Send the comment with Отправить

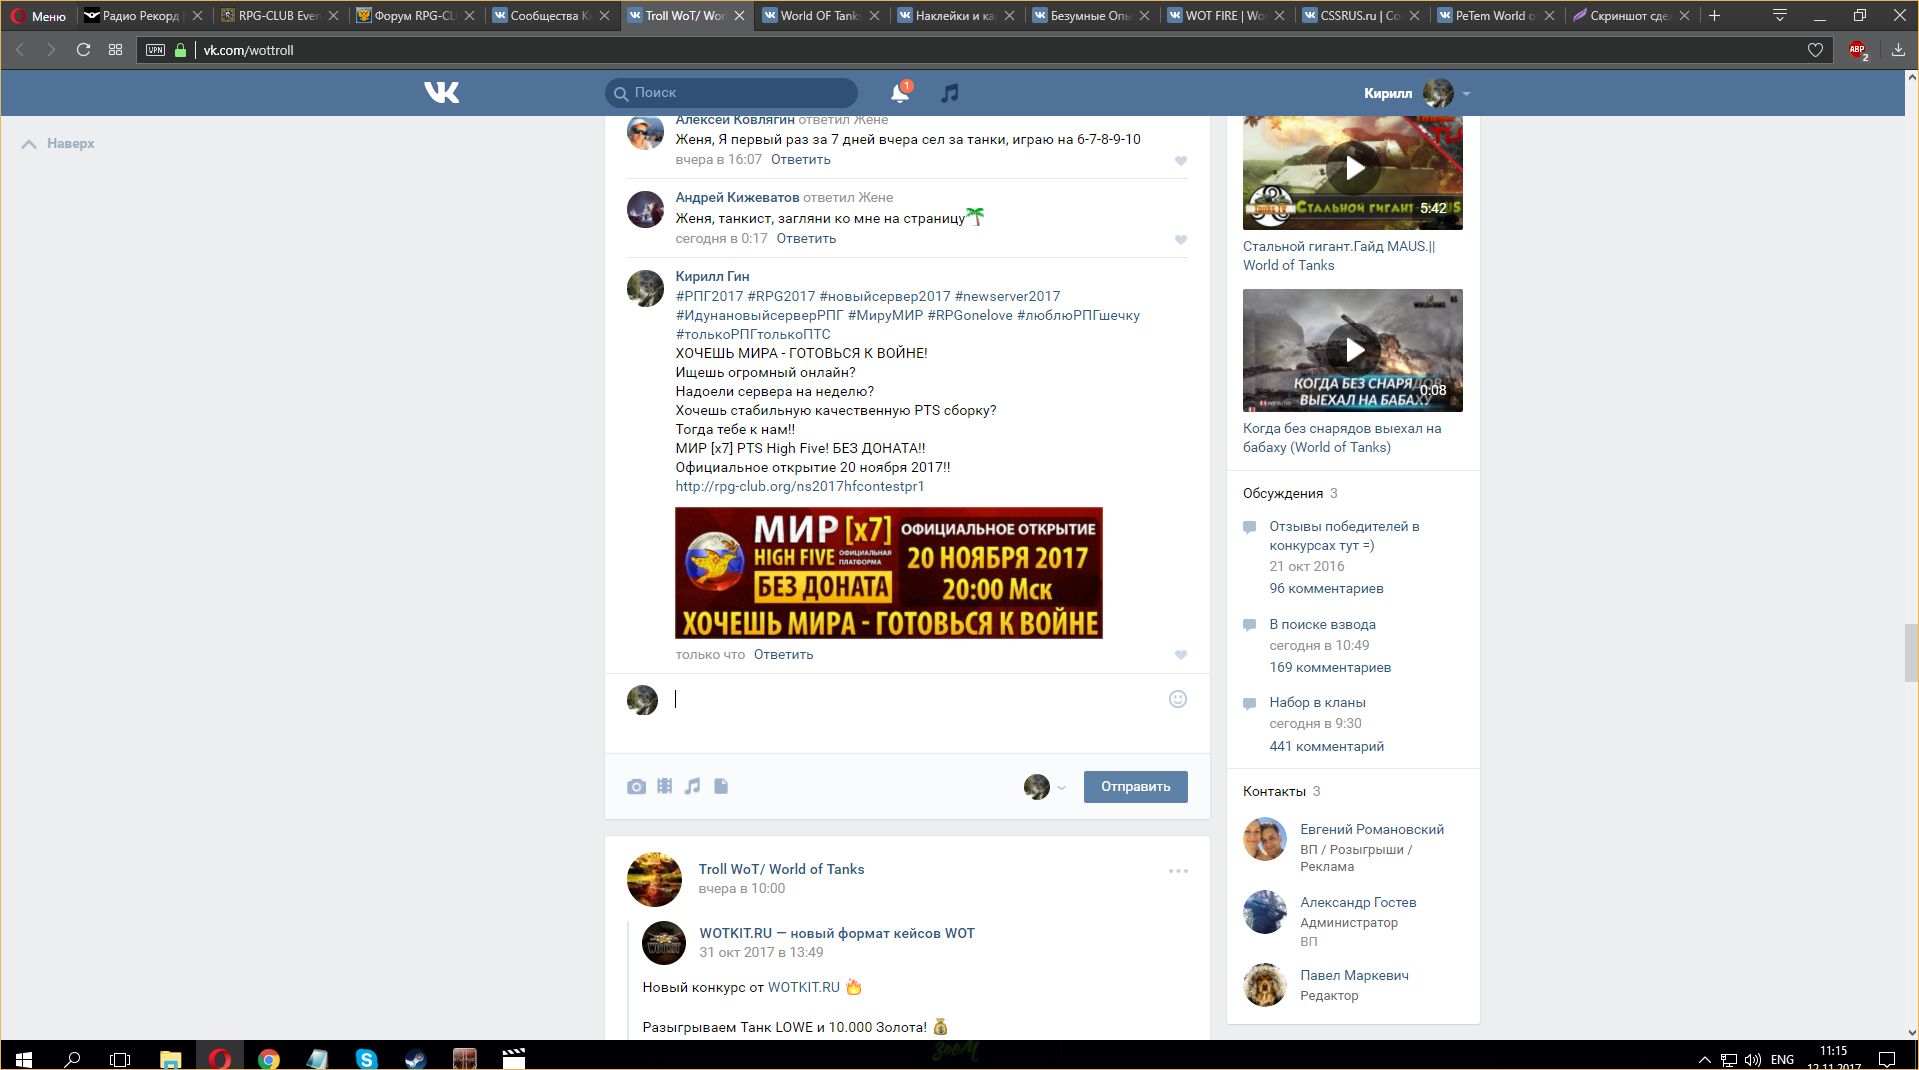[1136, 787]
